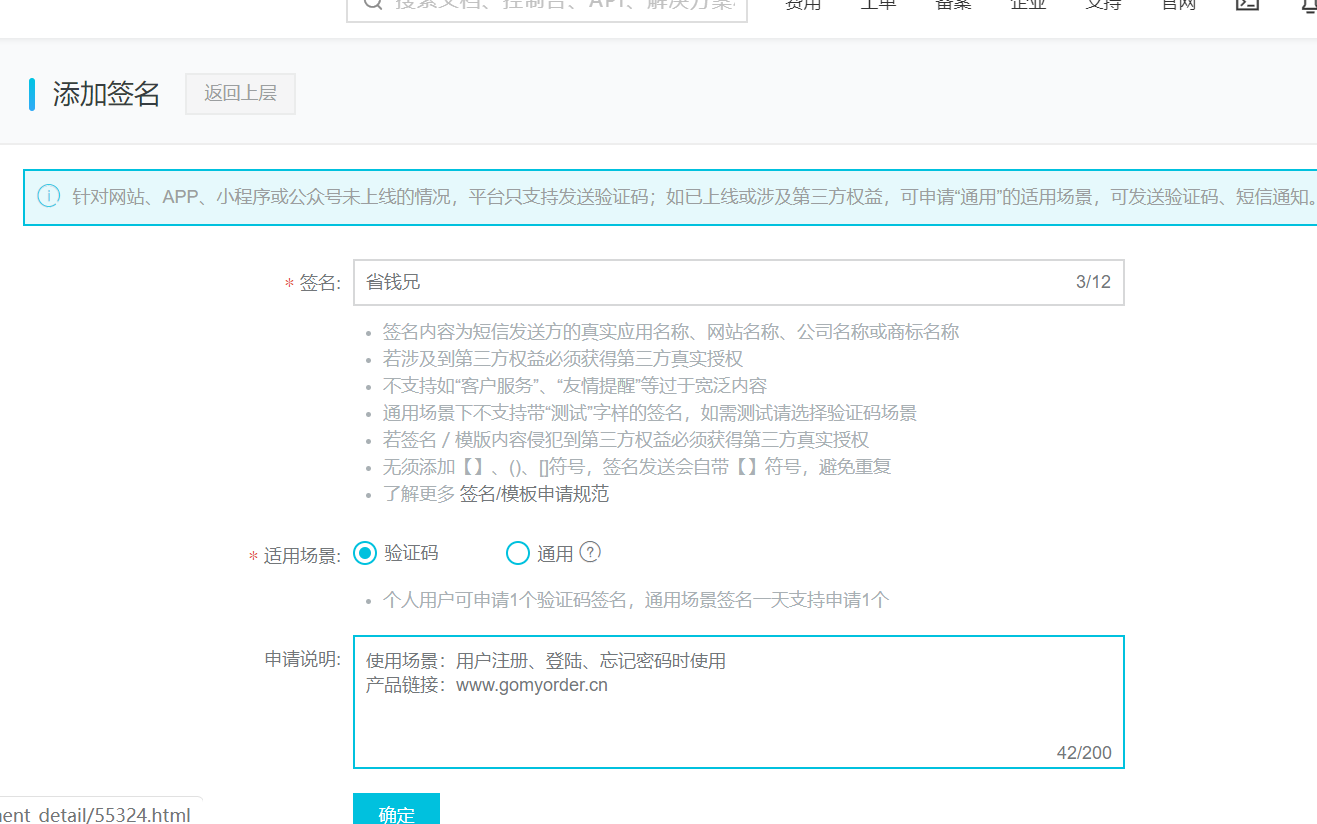Click the hint starting 签名内容为短信发送方
Screen dimensions: 1317x824
tap(670, 332)
